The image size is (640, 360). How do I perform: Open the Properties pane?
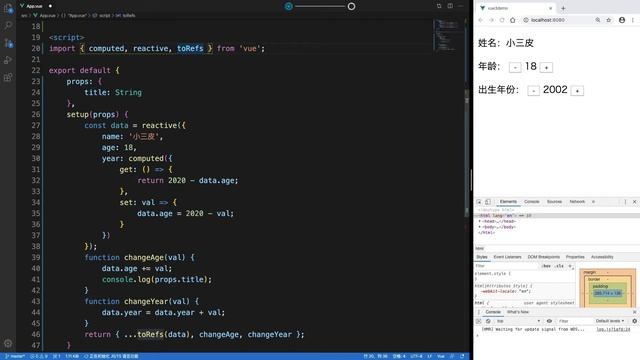coord(575,257)
